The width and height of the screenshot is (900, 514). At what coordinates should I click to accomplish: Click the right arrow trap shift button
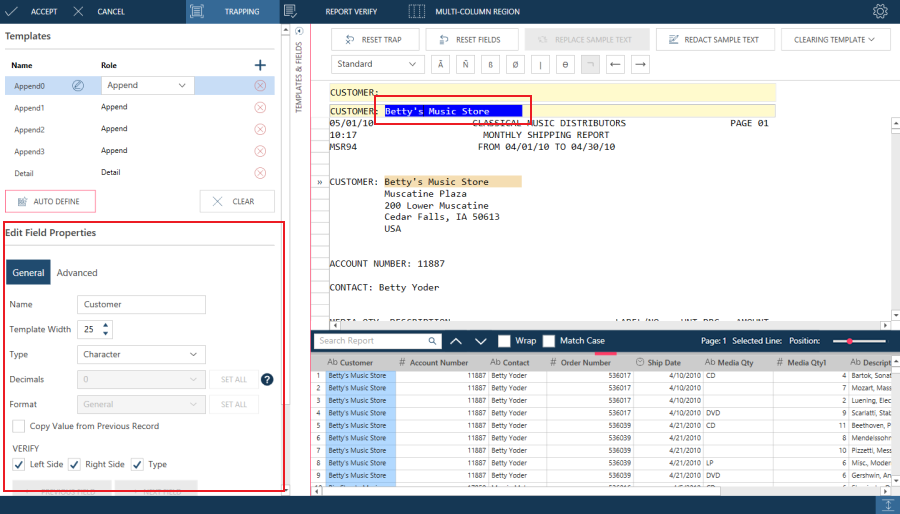641,65
